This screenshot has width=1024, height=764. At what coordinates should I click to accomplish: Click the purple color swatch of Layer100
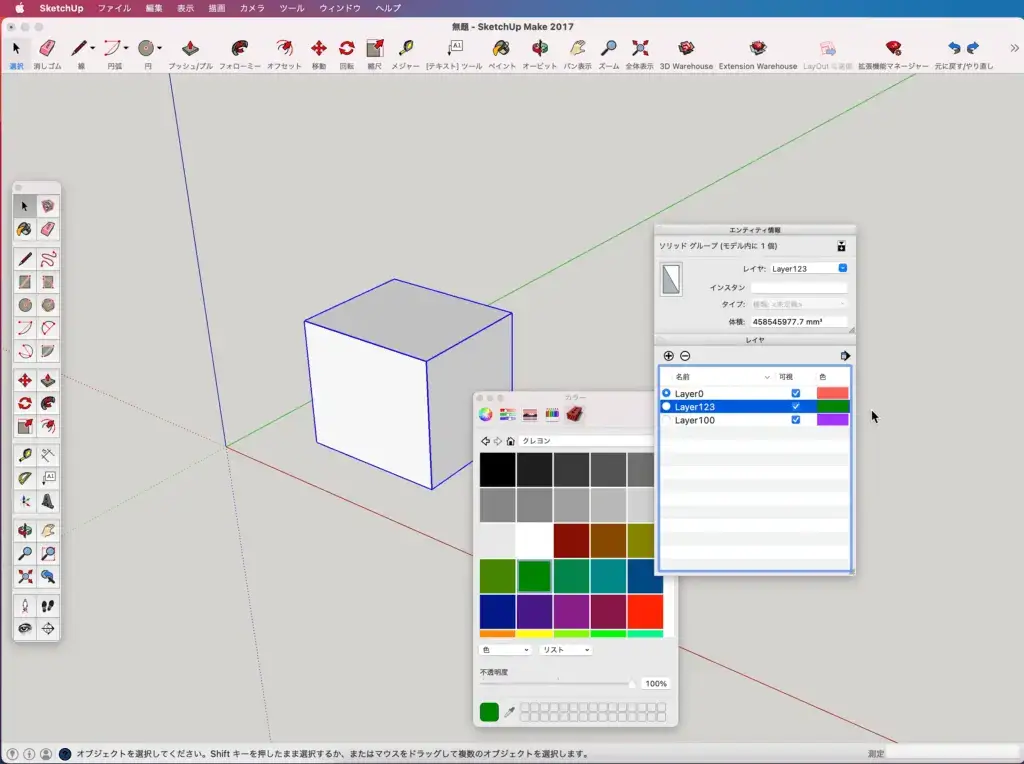coord(833,420)
